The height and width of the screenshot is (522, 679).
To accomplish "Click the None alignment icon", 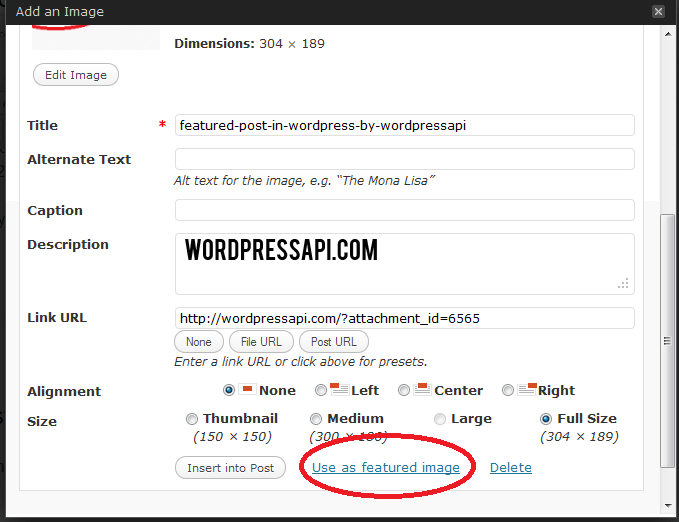I will 248,389.
